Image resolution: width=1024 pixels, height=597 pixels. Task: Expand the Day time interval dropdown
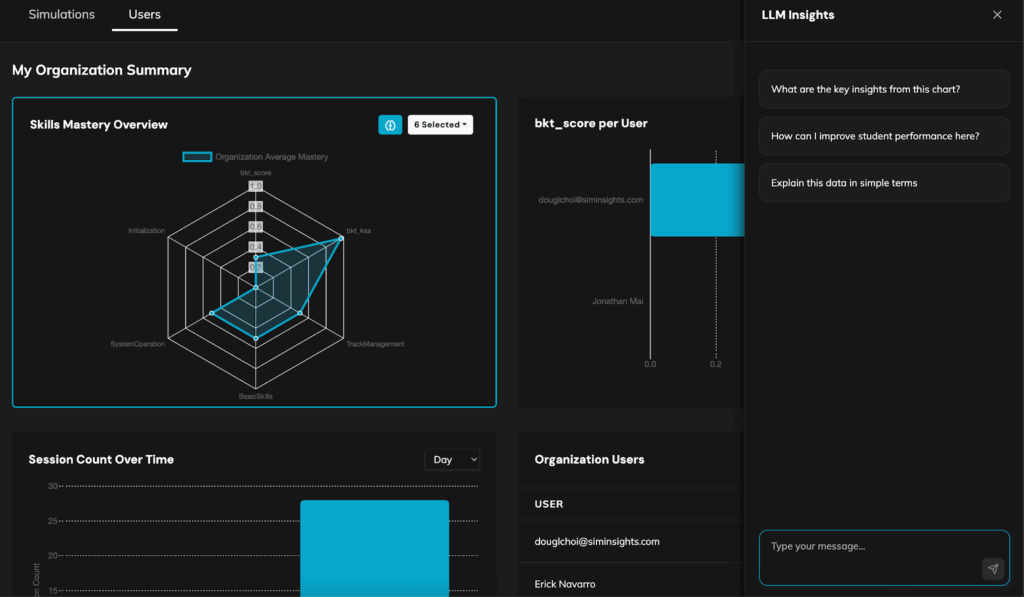tap(452, 460)
